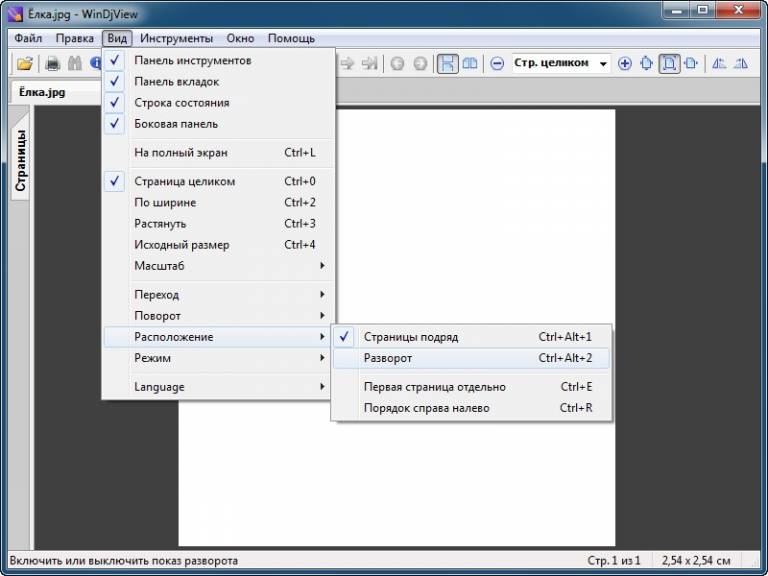Screen dimensions: 768x576
Task: Uncheck Панель инструментов menu item
Action: (x=218, y=60)
